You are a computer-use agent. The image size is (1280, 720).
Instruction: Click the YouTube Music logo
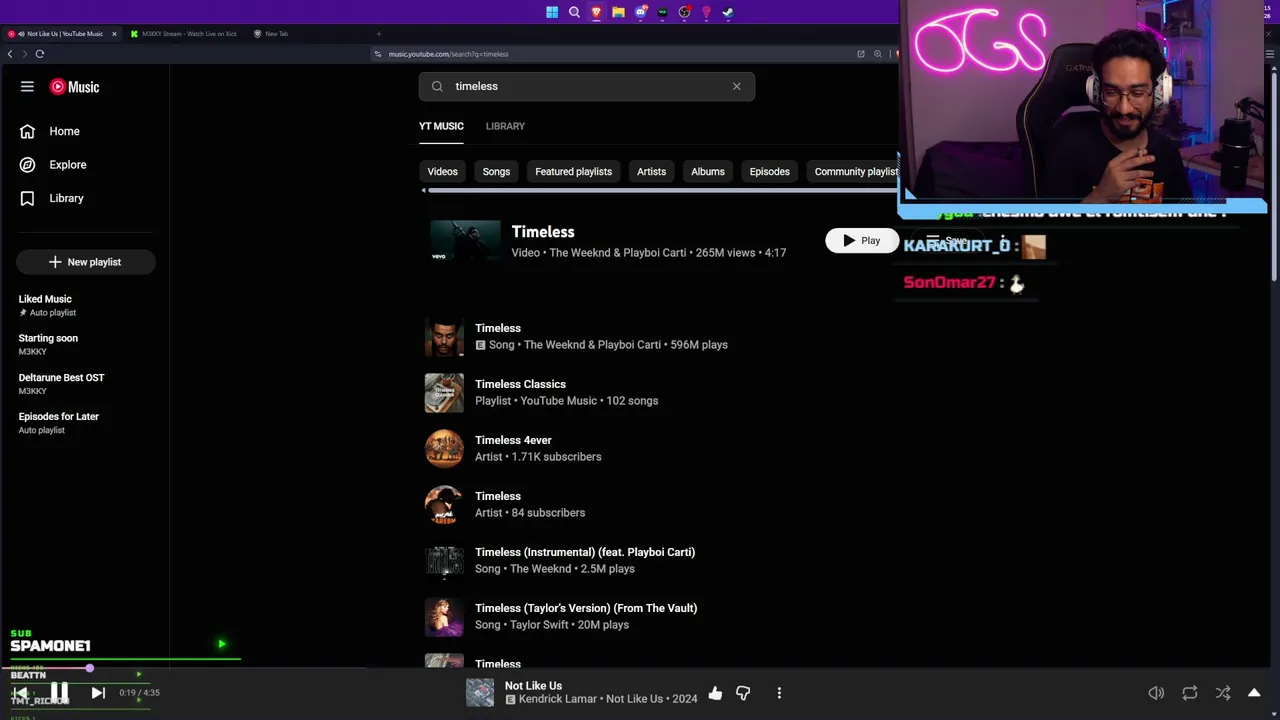75,87
